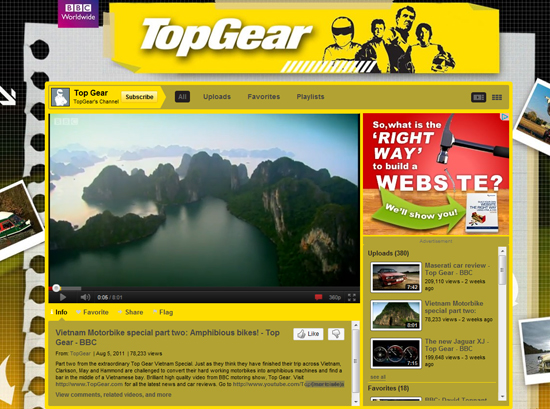
Task: Click 'see all' under Uploads list
Action: click(x=378, y=377)
